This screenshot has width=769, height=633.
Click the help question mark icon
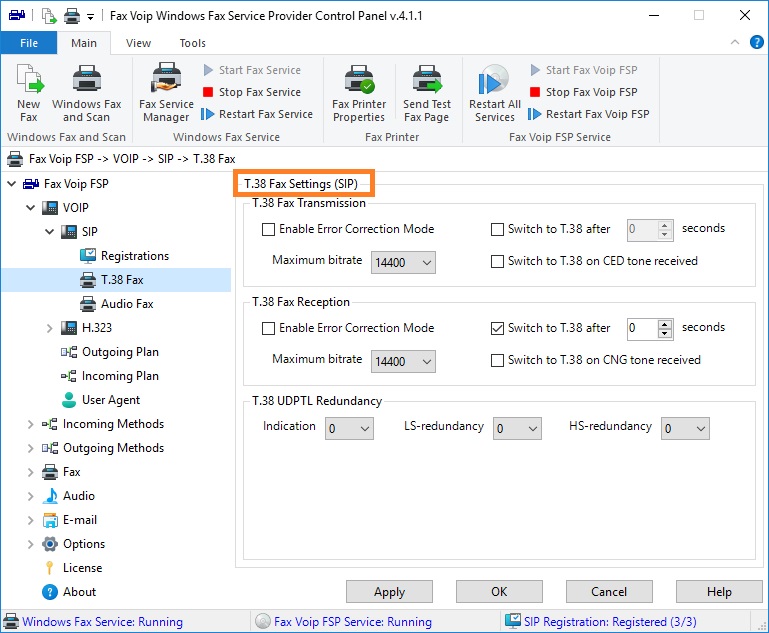point(757,42)
